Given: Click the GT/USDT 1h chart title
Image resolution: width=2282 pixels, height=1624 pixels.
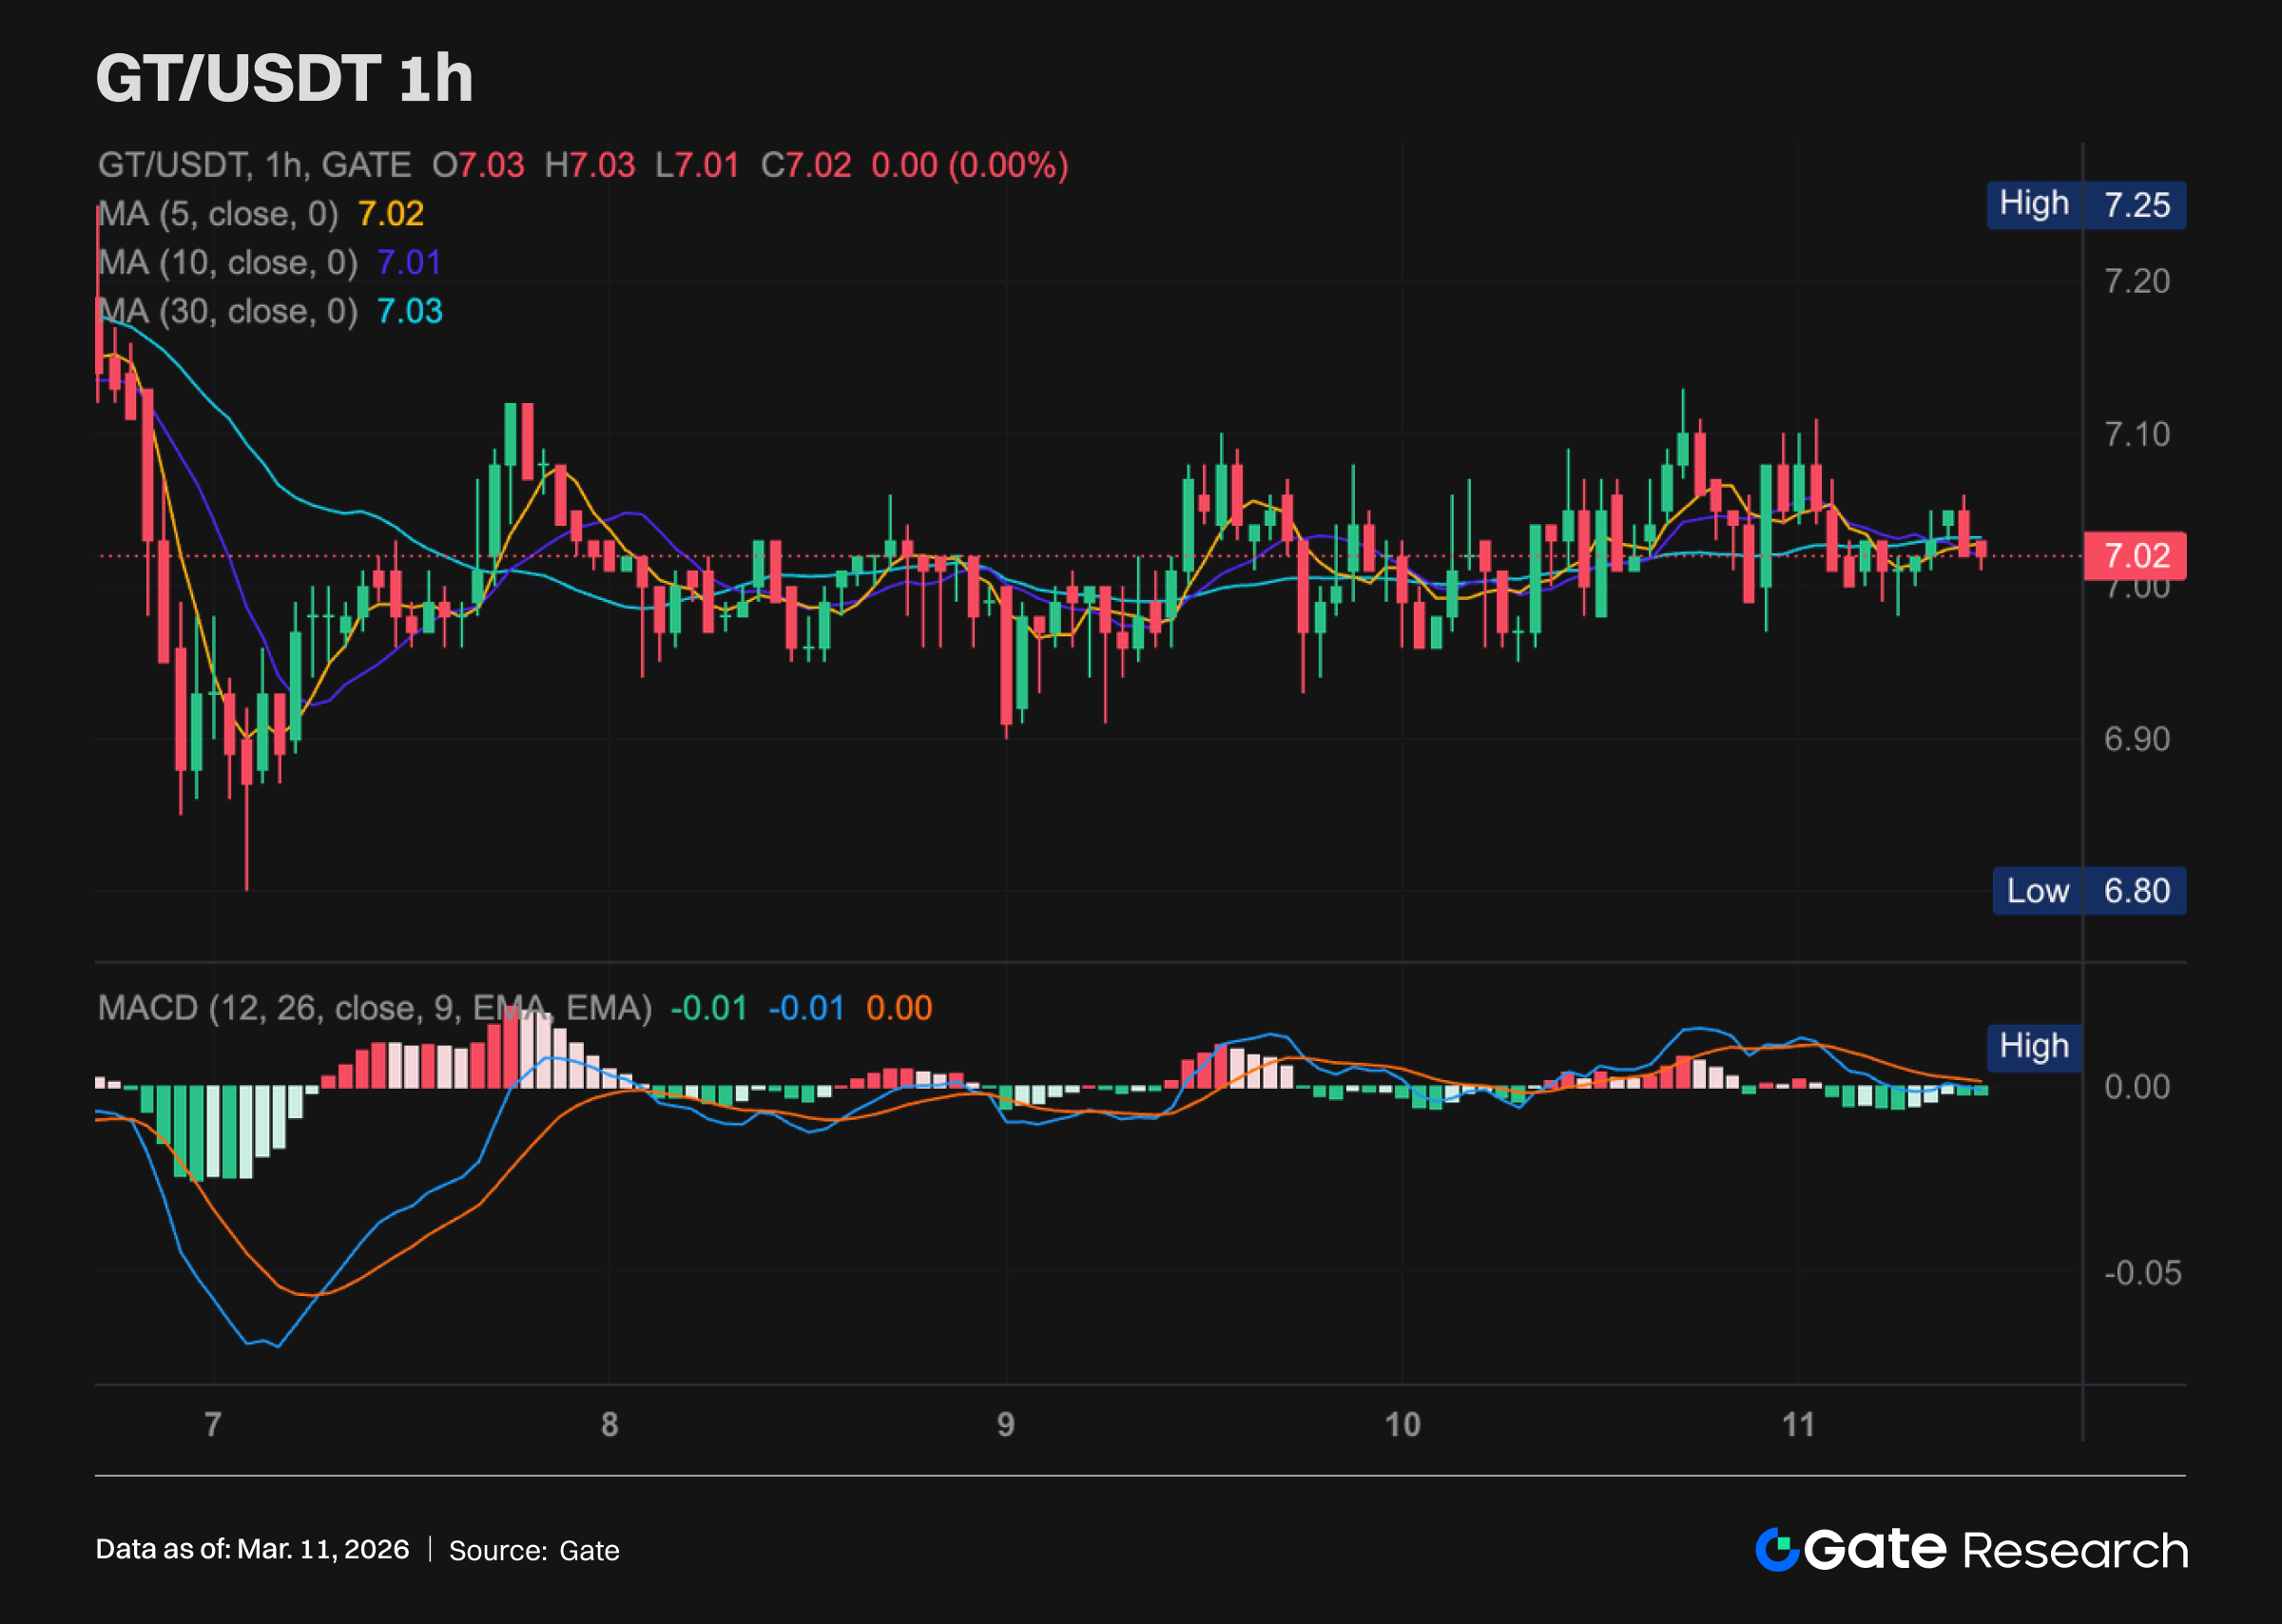Looking at the screenshot, I should [284, 78].
